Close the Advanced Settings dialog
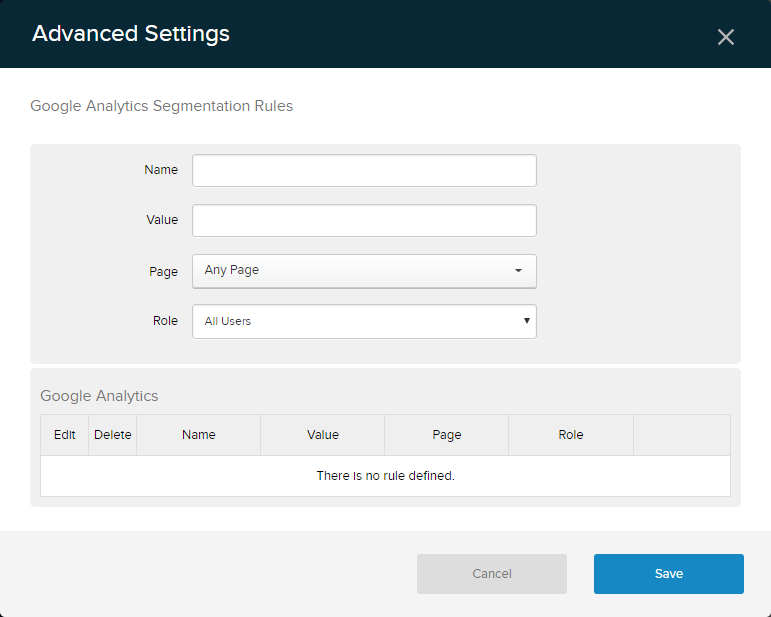 click(x=726, y=37)
